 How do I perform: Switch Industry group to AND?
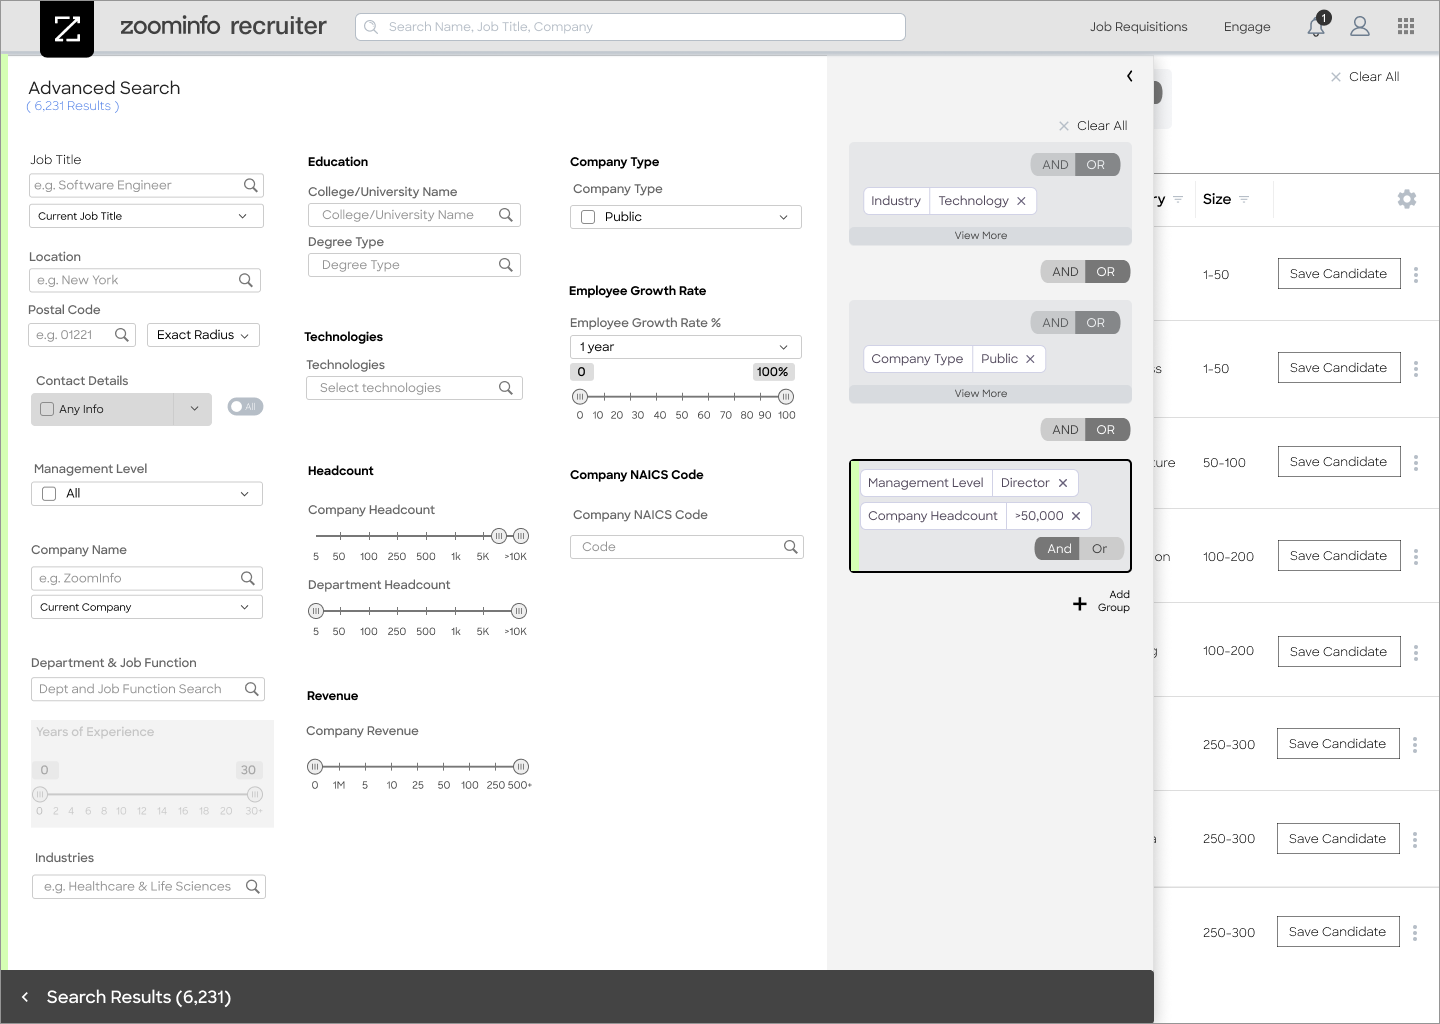1055,165
